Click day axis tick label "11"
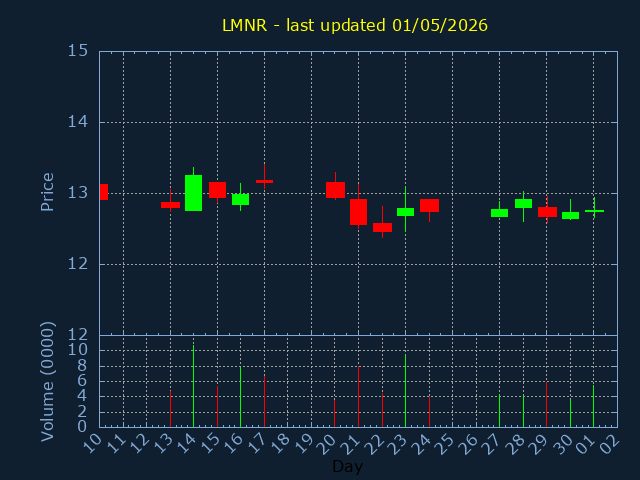 [116, 443]
